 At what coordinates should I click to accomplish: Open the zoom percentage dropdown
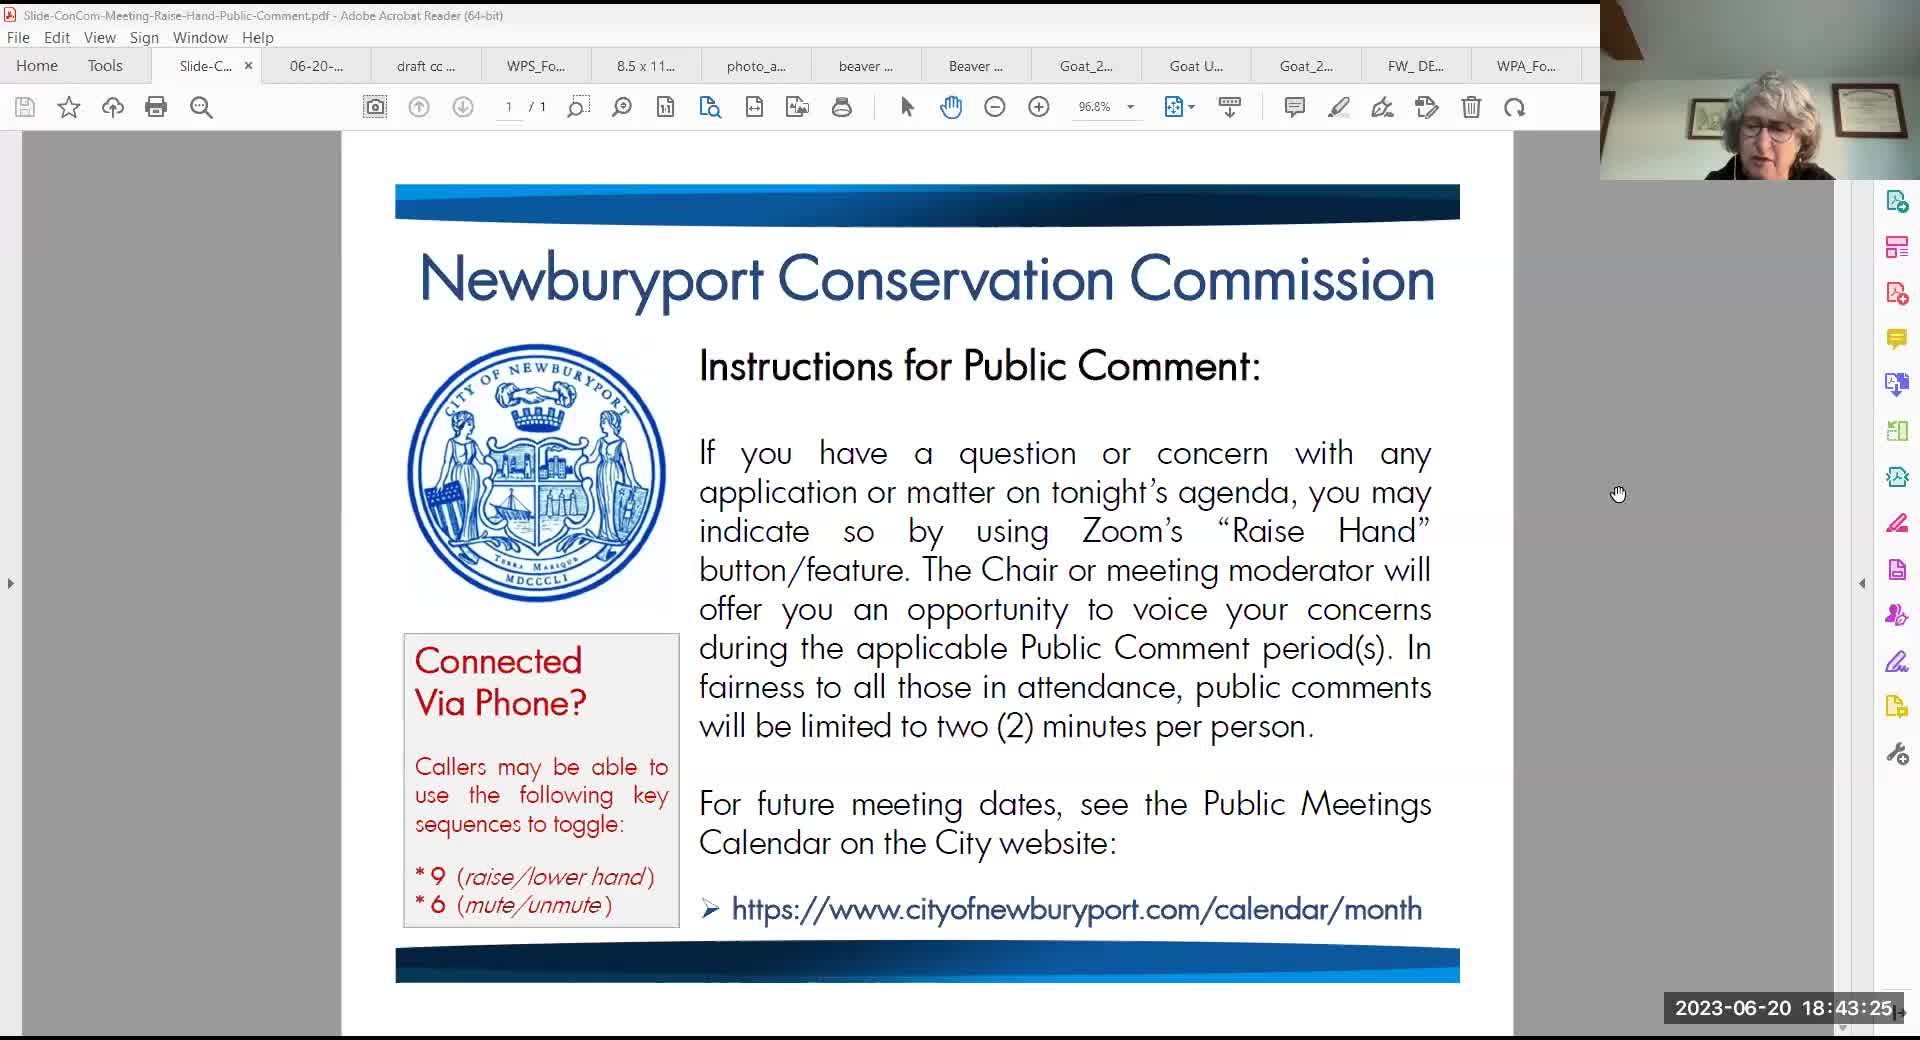(1131, 107)
